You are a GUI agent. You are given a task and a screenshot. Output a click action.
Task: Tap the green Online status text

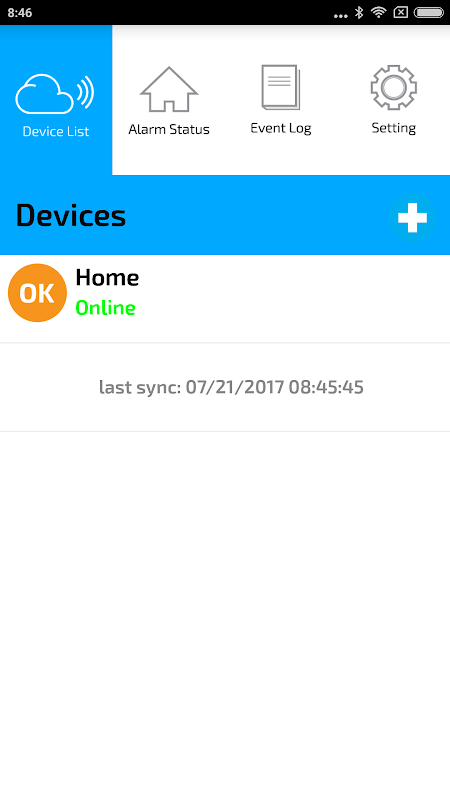(x=106, y=308)
